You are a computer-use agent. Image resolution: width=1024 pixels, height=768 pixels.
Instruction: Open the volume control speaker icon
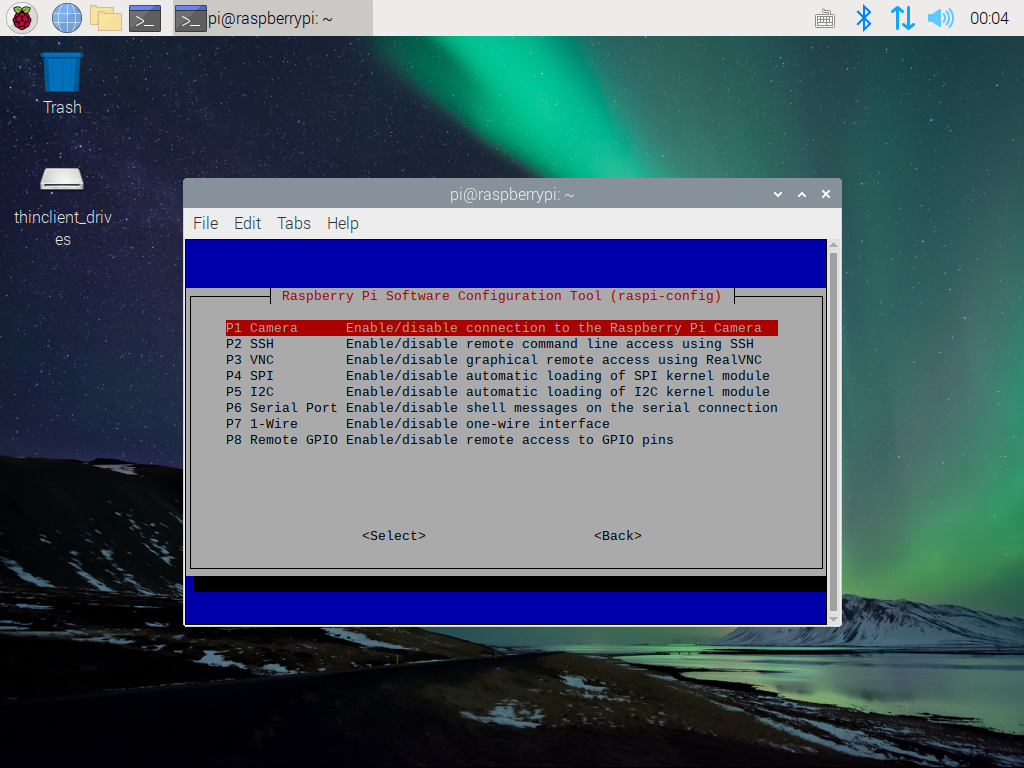click(x=940, y=18)
